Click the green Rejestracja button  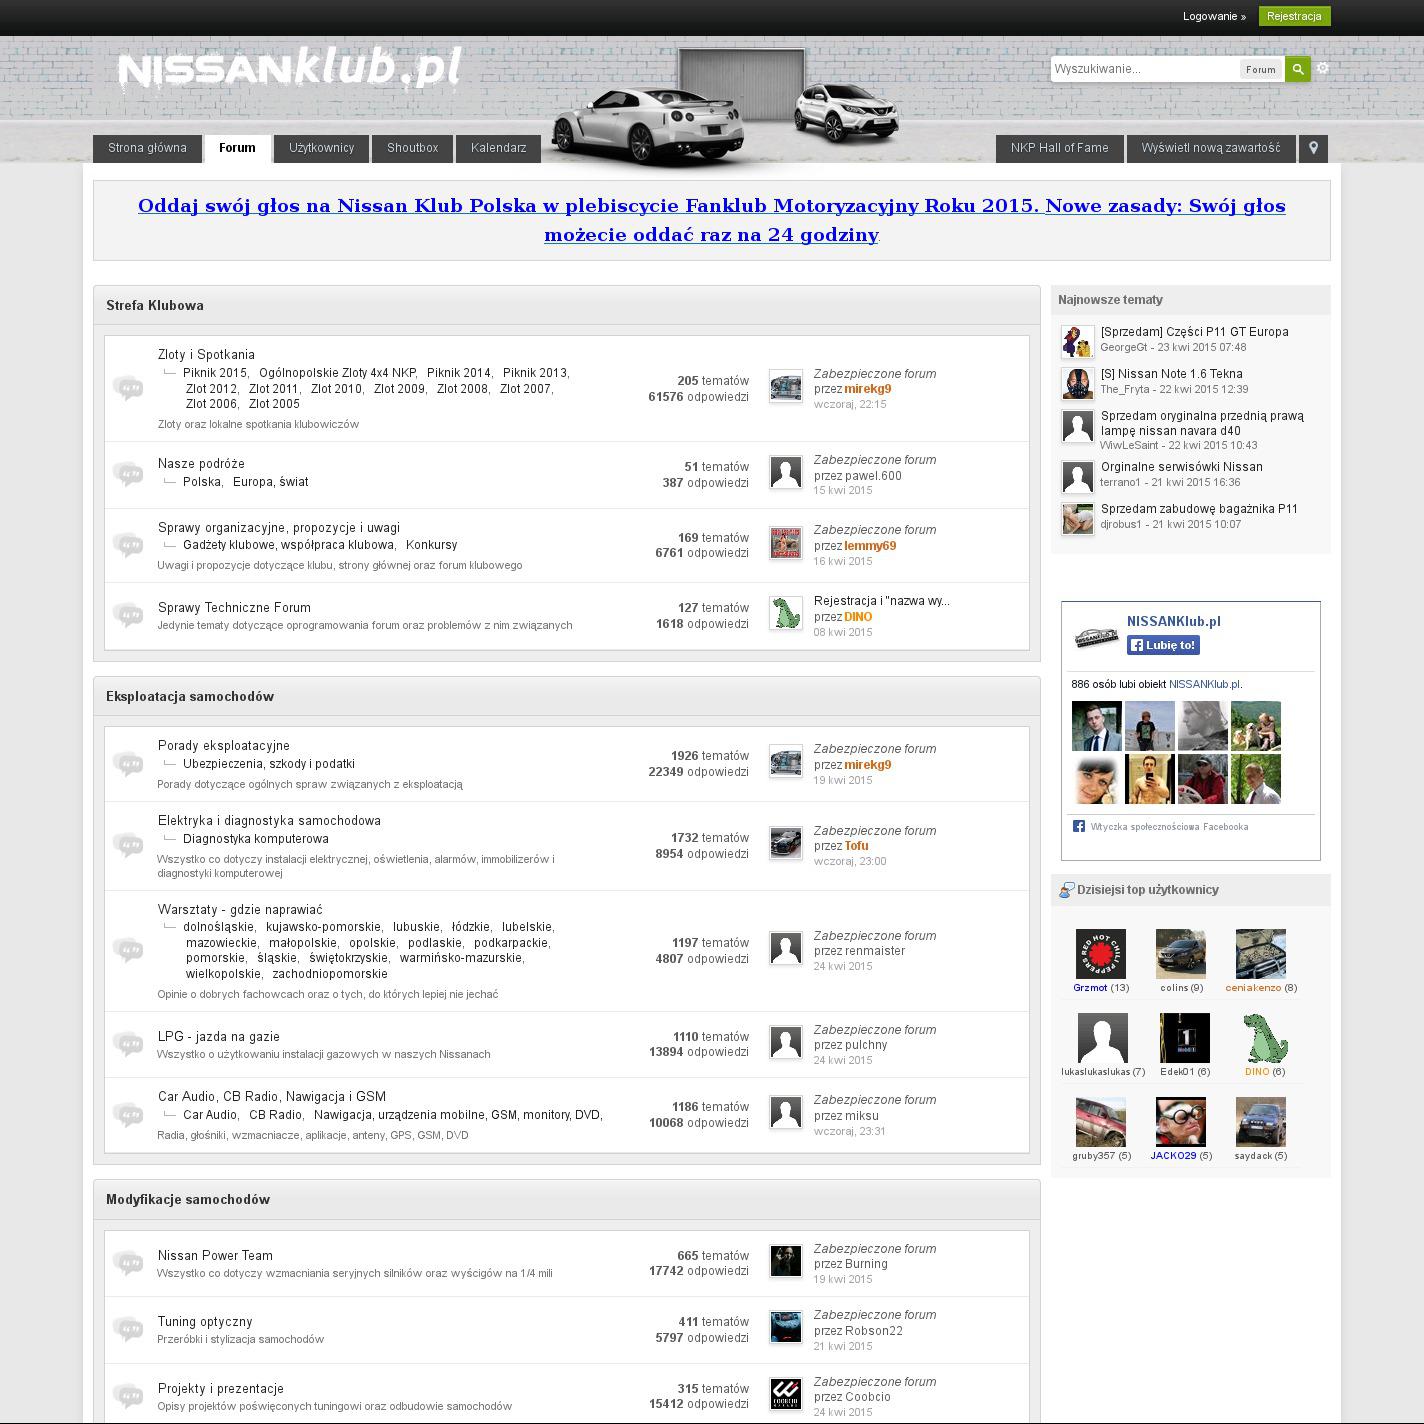[1294, 16]
